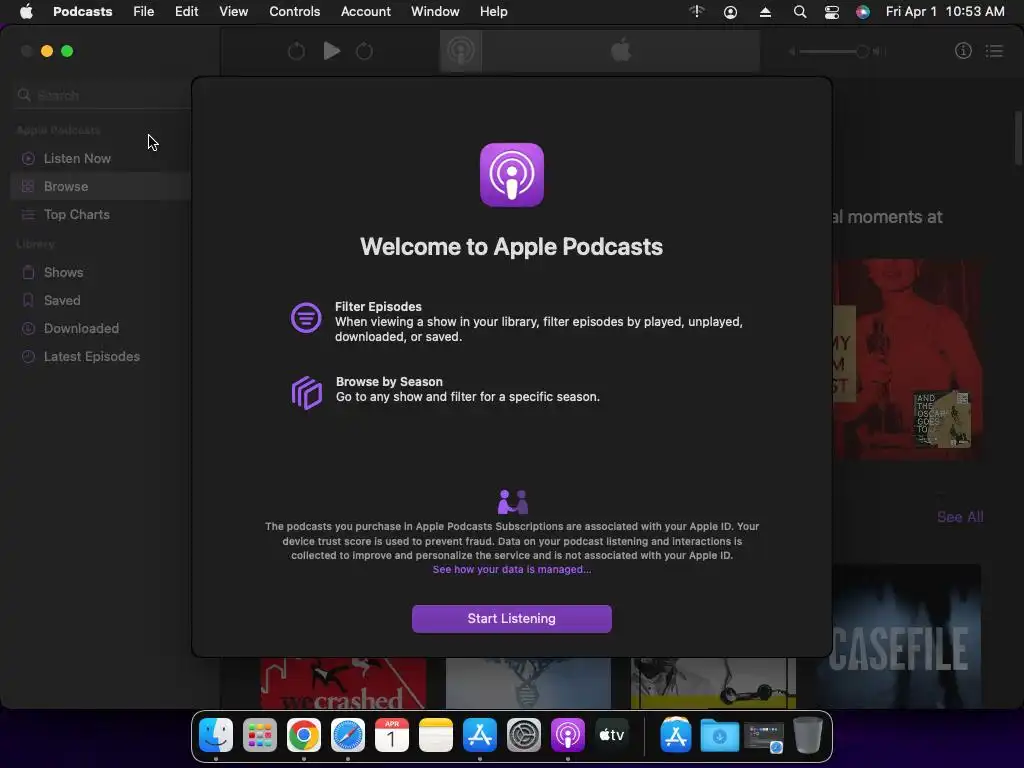The width and height of the screenshot is (1024, 768).
Task: Click the Filter Episodes icon
Action: [306, 318]
